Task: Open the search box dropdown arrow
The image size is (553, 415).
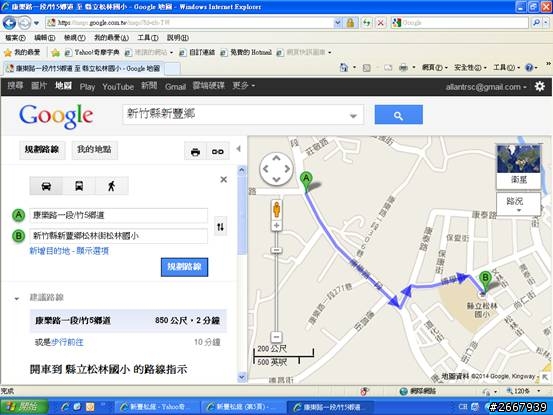Action: [x=353, y=116]
